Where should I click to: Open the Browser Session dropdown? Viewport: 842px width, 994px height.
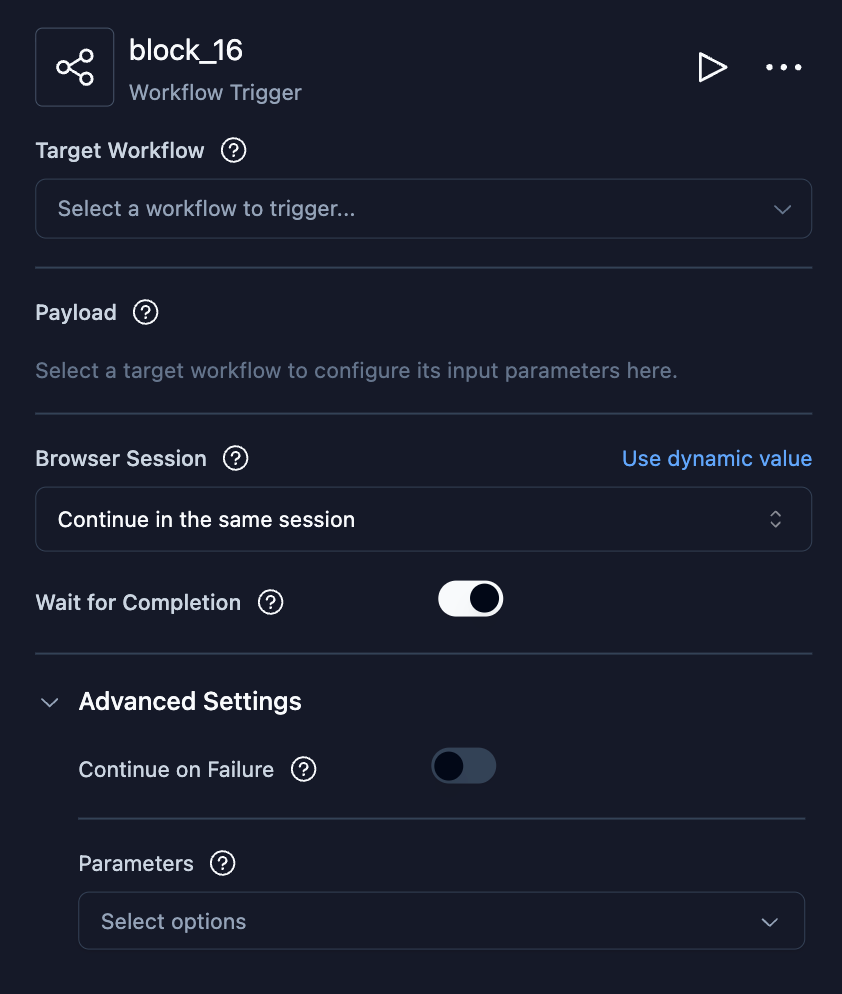point(423,520)
